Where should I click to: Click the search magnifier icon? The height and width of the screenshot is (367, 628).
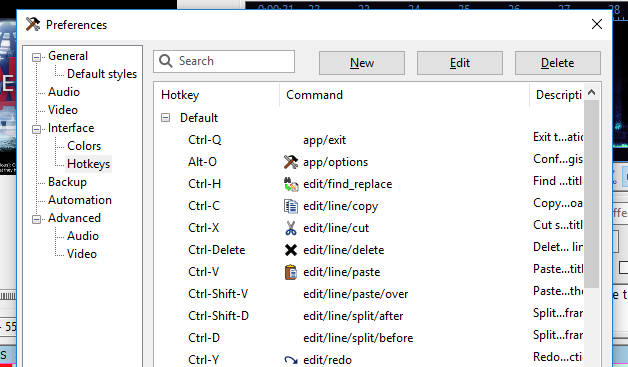[x=165, y=61]
